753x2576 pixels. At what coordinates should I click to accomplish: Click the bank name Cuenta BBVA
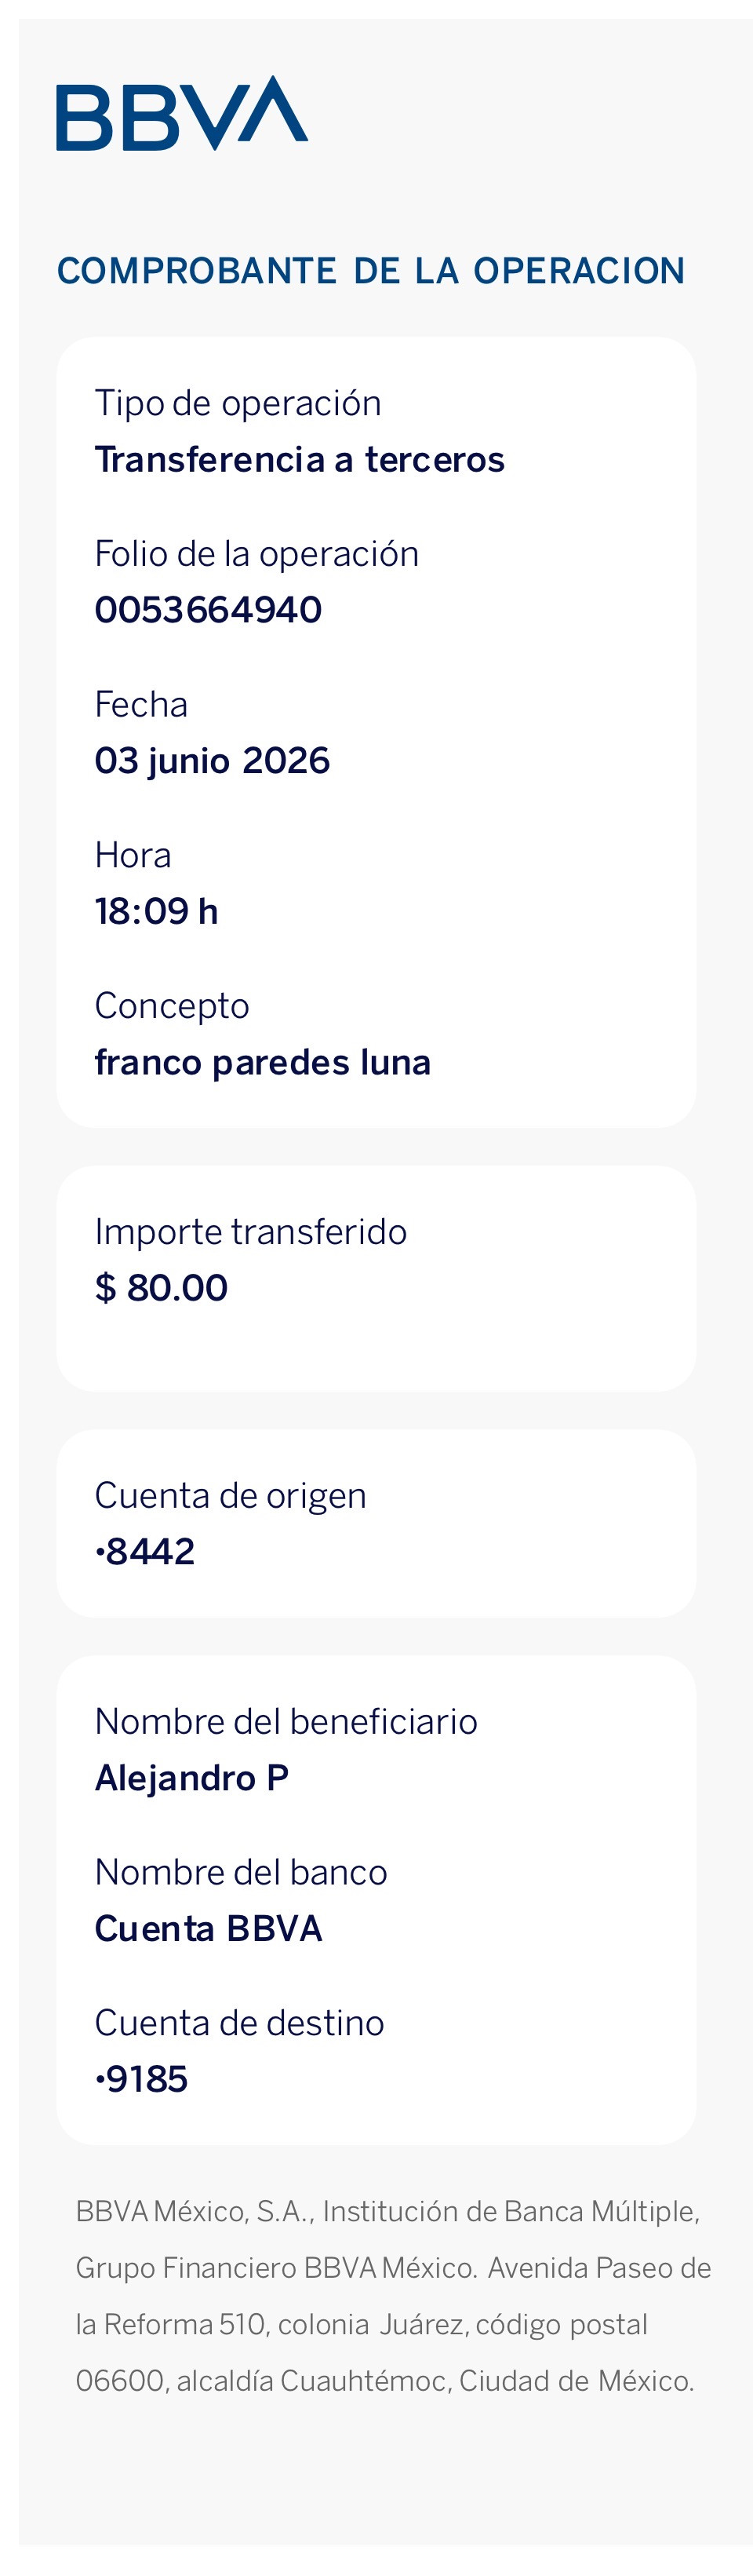(209, 1929)
